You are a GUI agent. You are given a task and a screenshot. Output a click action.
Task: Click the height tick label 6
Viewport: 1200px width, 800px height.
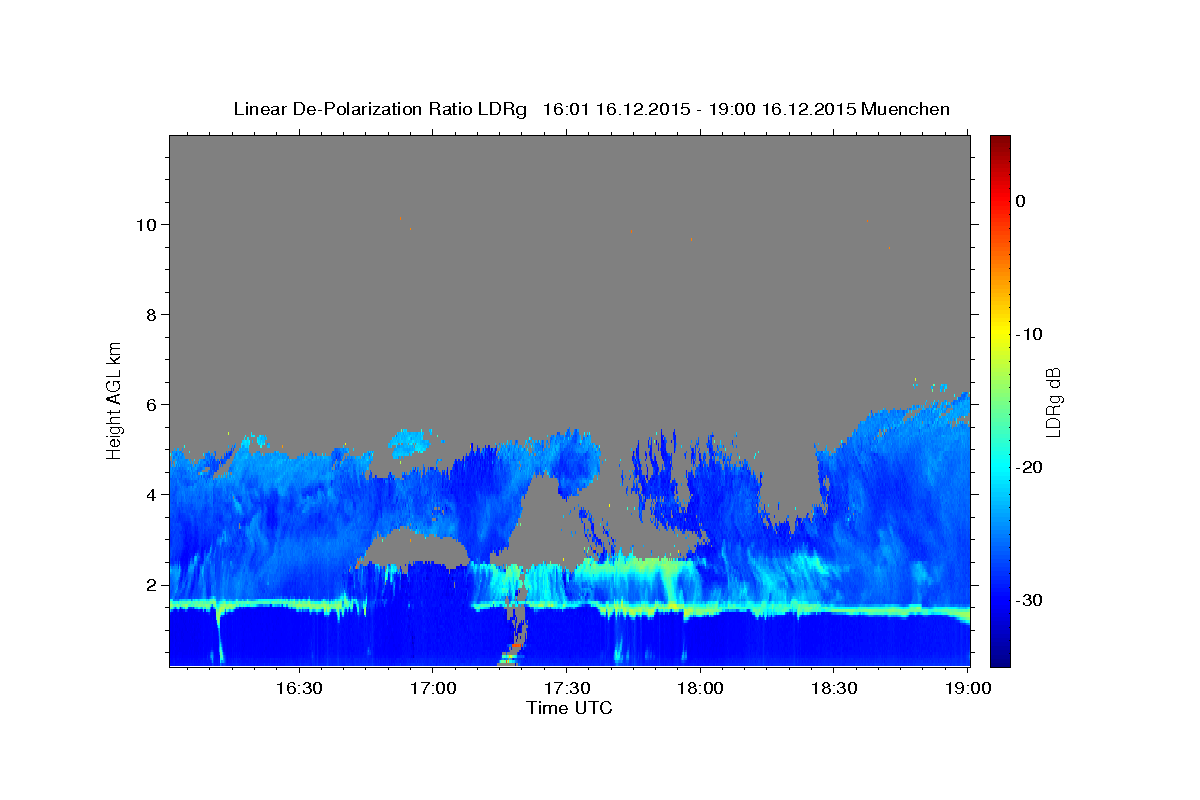click(152, 405)
